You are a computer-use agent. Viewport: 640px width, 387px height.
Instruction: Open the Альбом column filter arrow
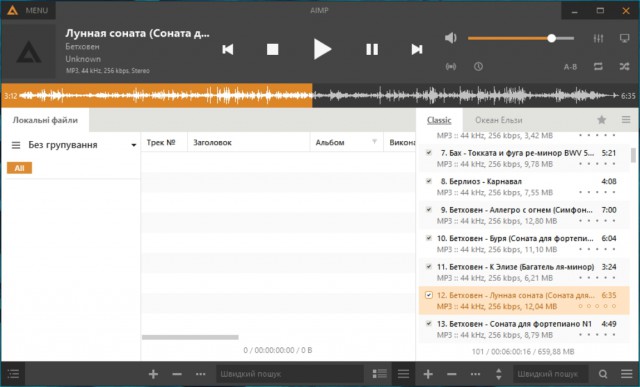tap(375, 142)
